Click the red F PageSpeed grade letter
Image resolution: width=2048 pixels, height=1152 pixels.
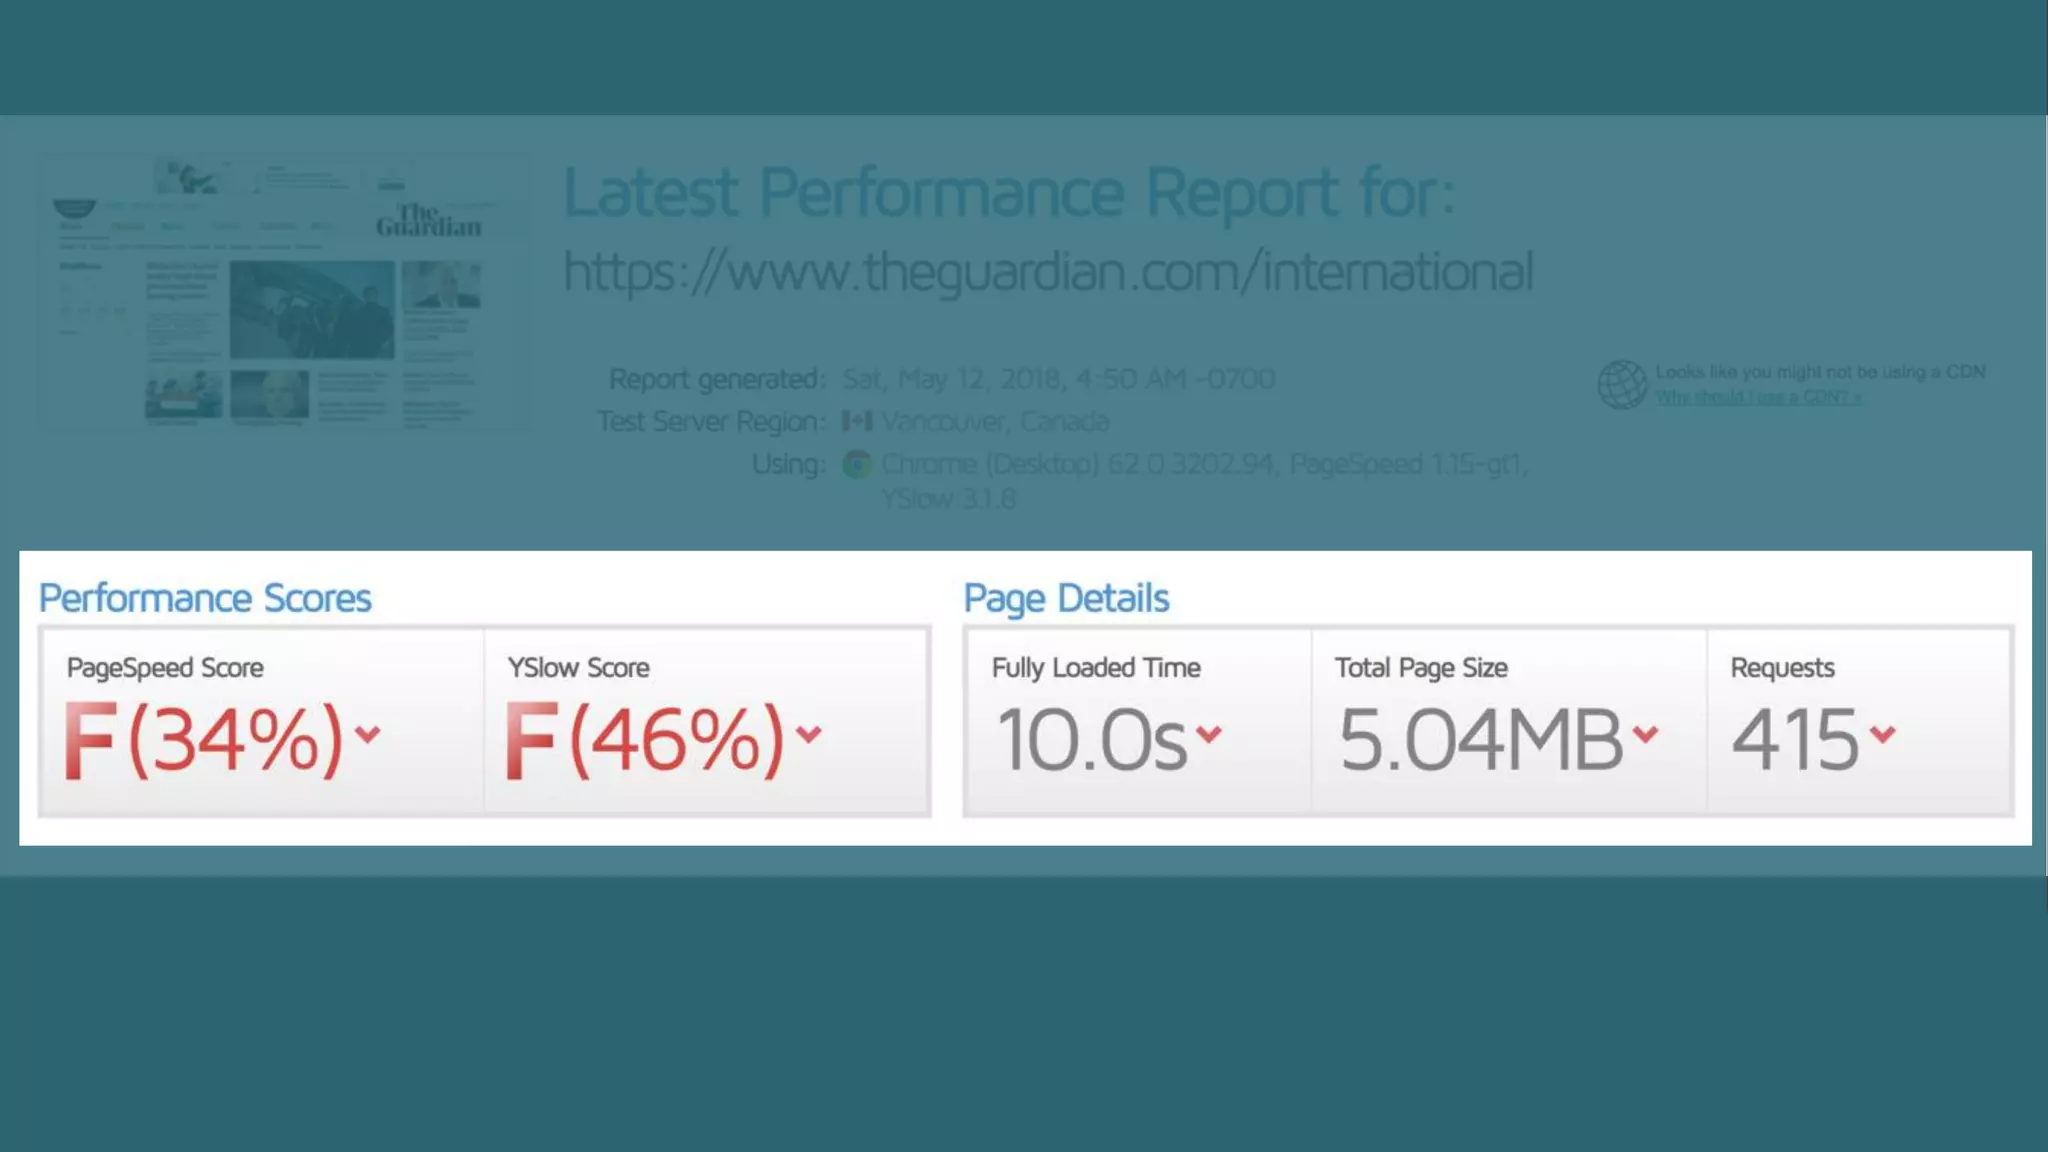pyautogui.click(x=89, y=741)
